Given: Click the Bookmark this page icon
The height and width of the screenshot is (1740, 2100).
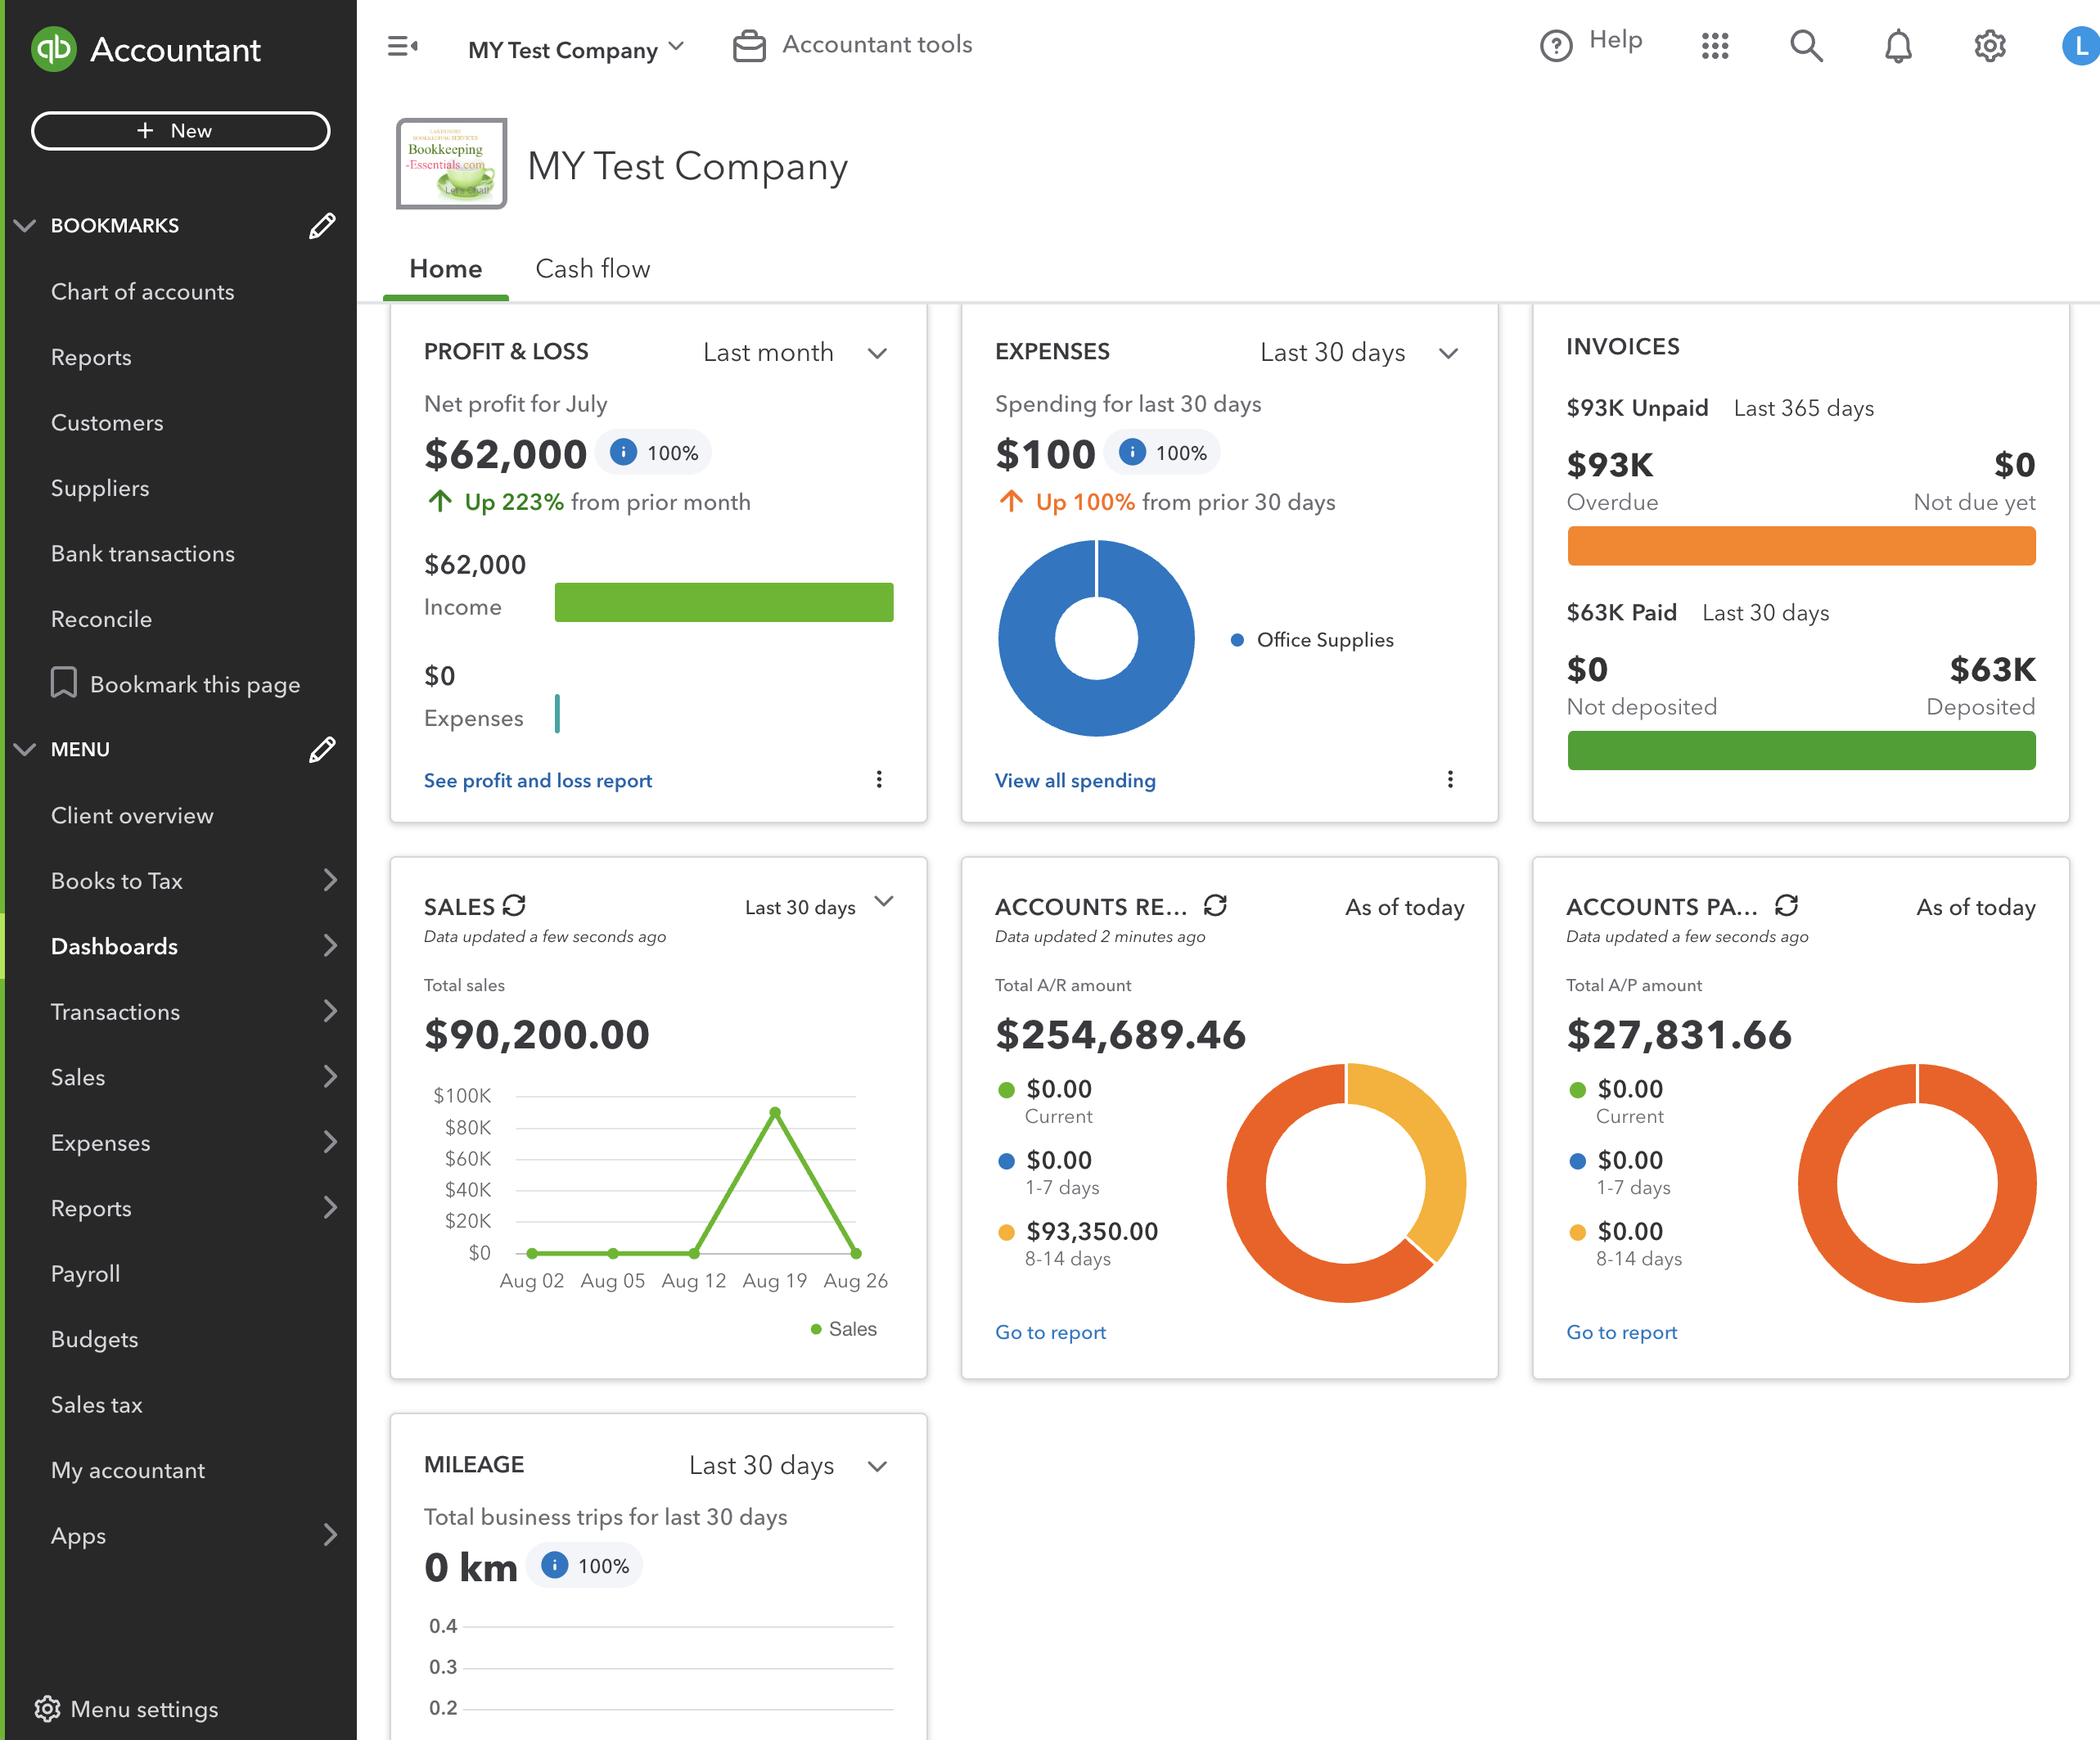Looking at the screenshot, I should tap(63, 683).
